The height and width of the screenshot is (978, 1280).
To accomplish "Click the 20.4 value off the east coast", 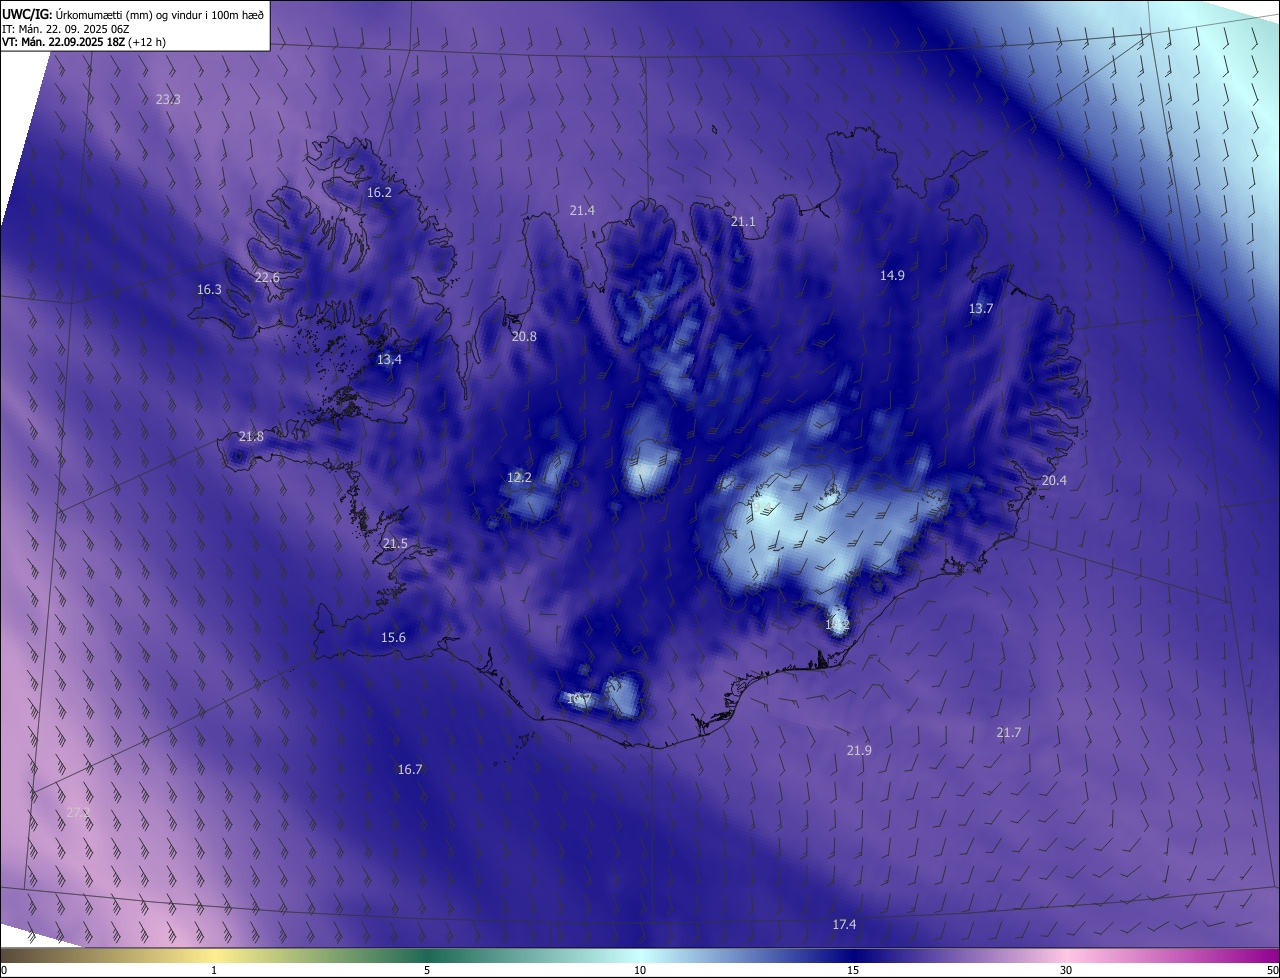I will (x=1054, y=480).
